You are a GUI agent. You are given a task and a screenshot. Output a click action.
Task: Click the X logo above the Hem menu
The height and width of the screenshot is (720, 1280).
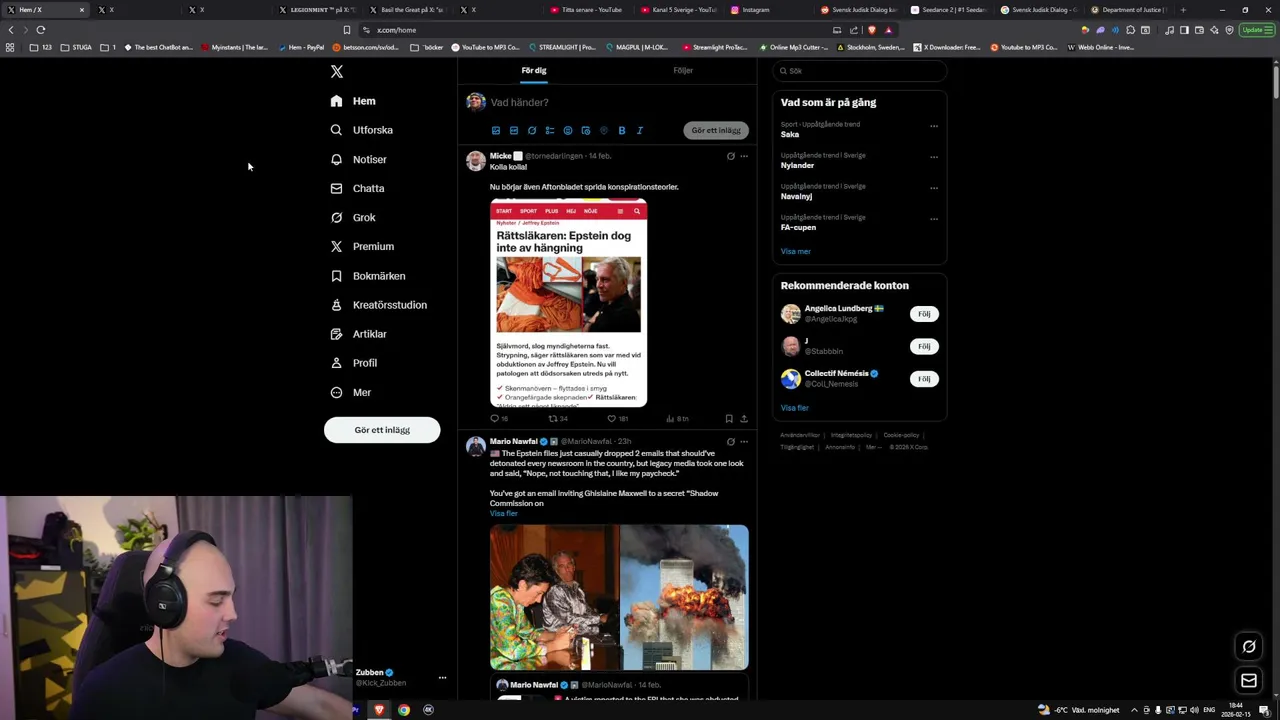(x=337, y=71)
